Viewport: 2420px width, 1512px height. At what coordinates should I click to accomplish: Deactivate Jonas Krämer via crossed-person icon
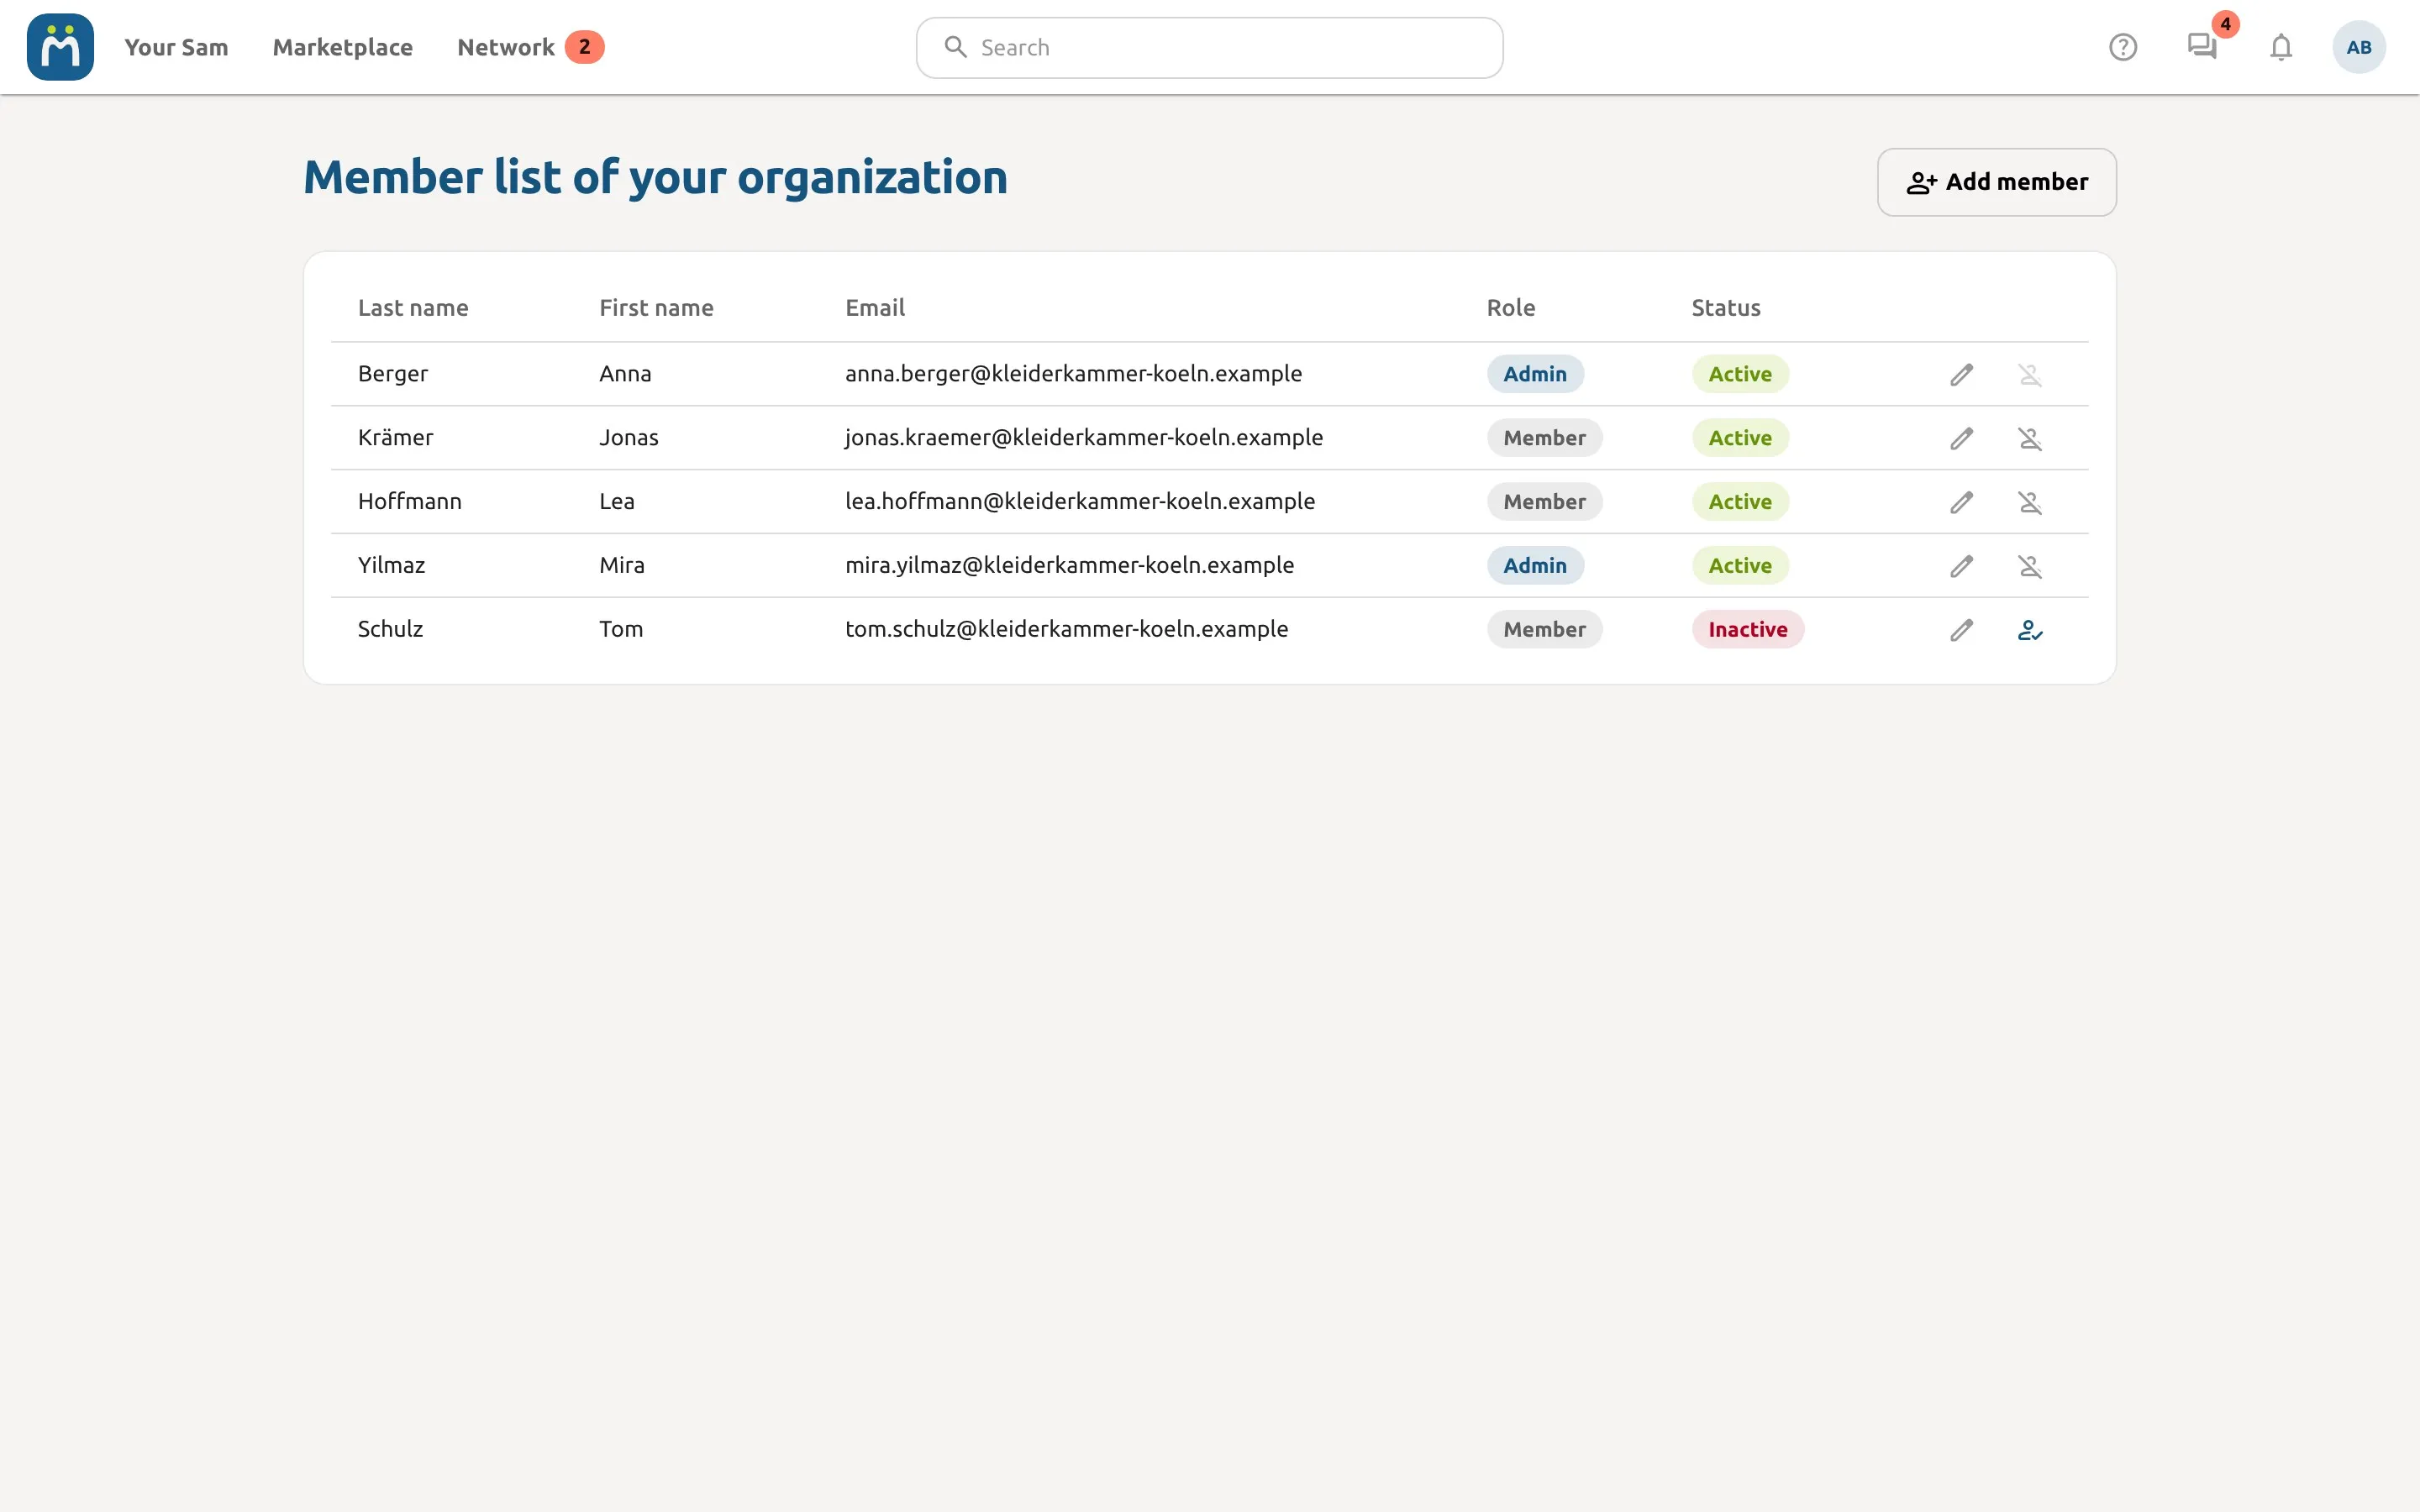[x=2030, y=438]
